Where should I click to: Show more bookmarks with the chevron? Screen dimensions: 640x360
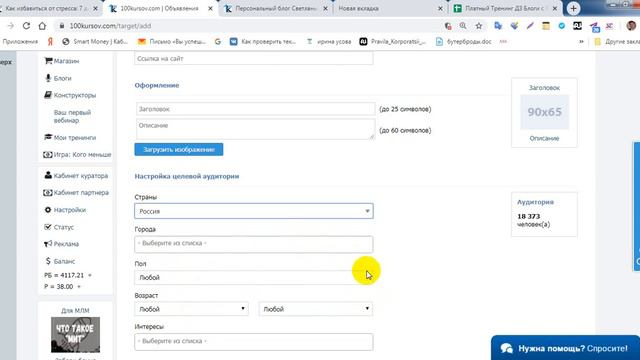point(581,42)
